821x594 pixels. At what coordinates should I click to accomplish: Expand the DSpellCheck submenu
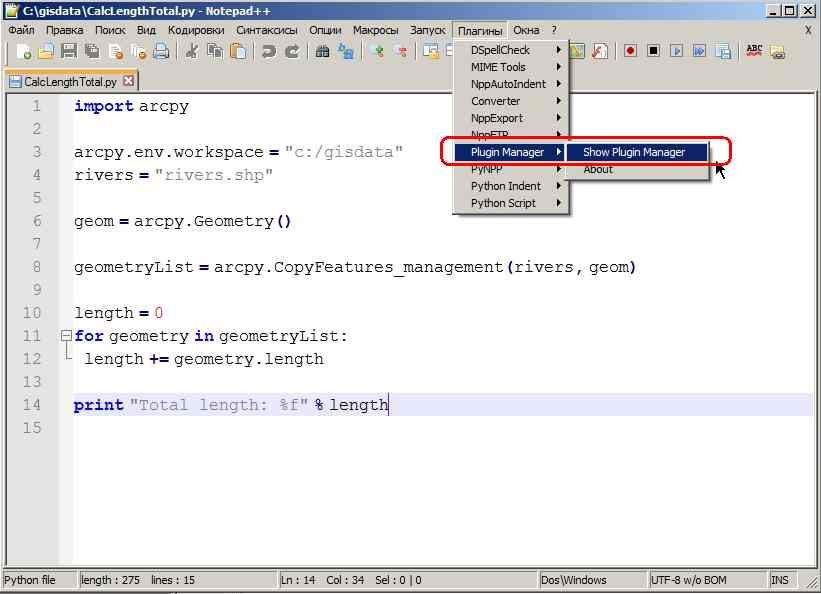point(511,50)
